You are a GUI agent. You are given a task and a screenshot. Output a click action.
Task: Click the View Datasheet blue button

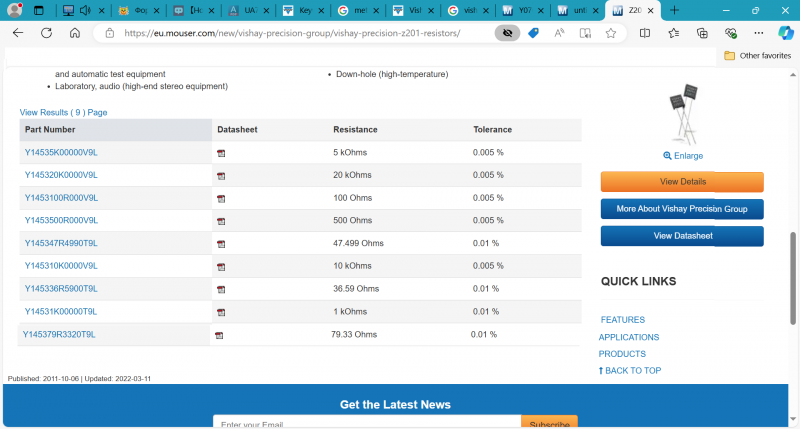[x=682, y=236]
